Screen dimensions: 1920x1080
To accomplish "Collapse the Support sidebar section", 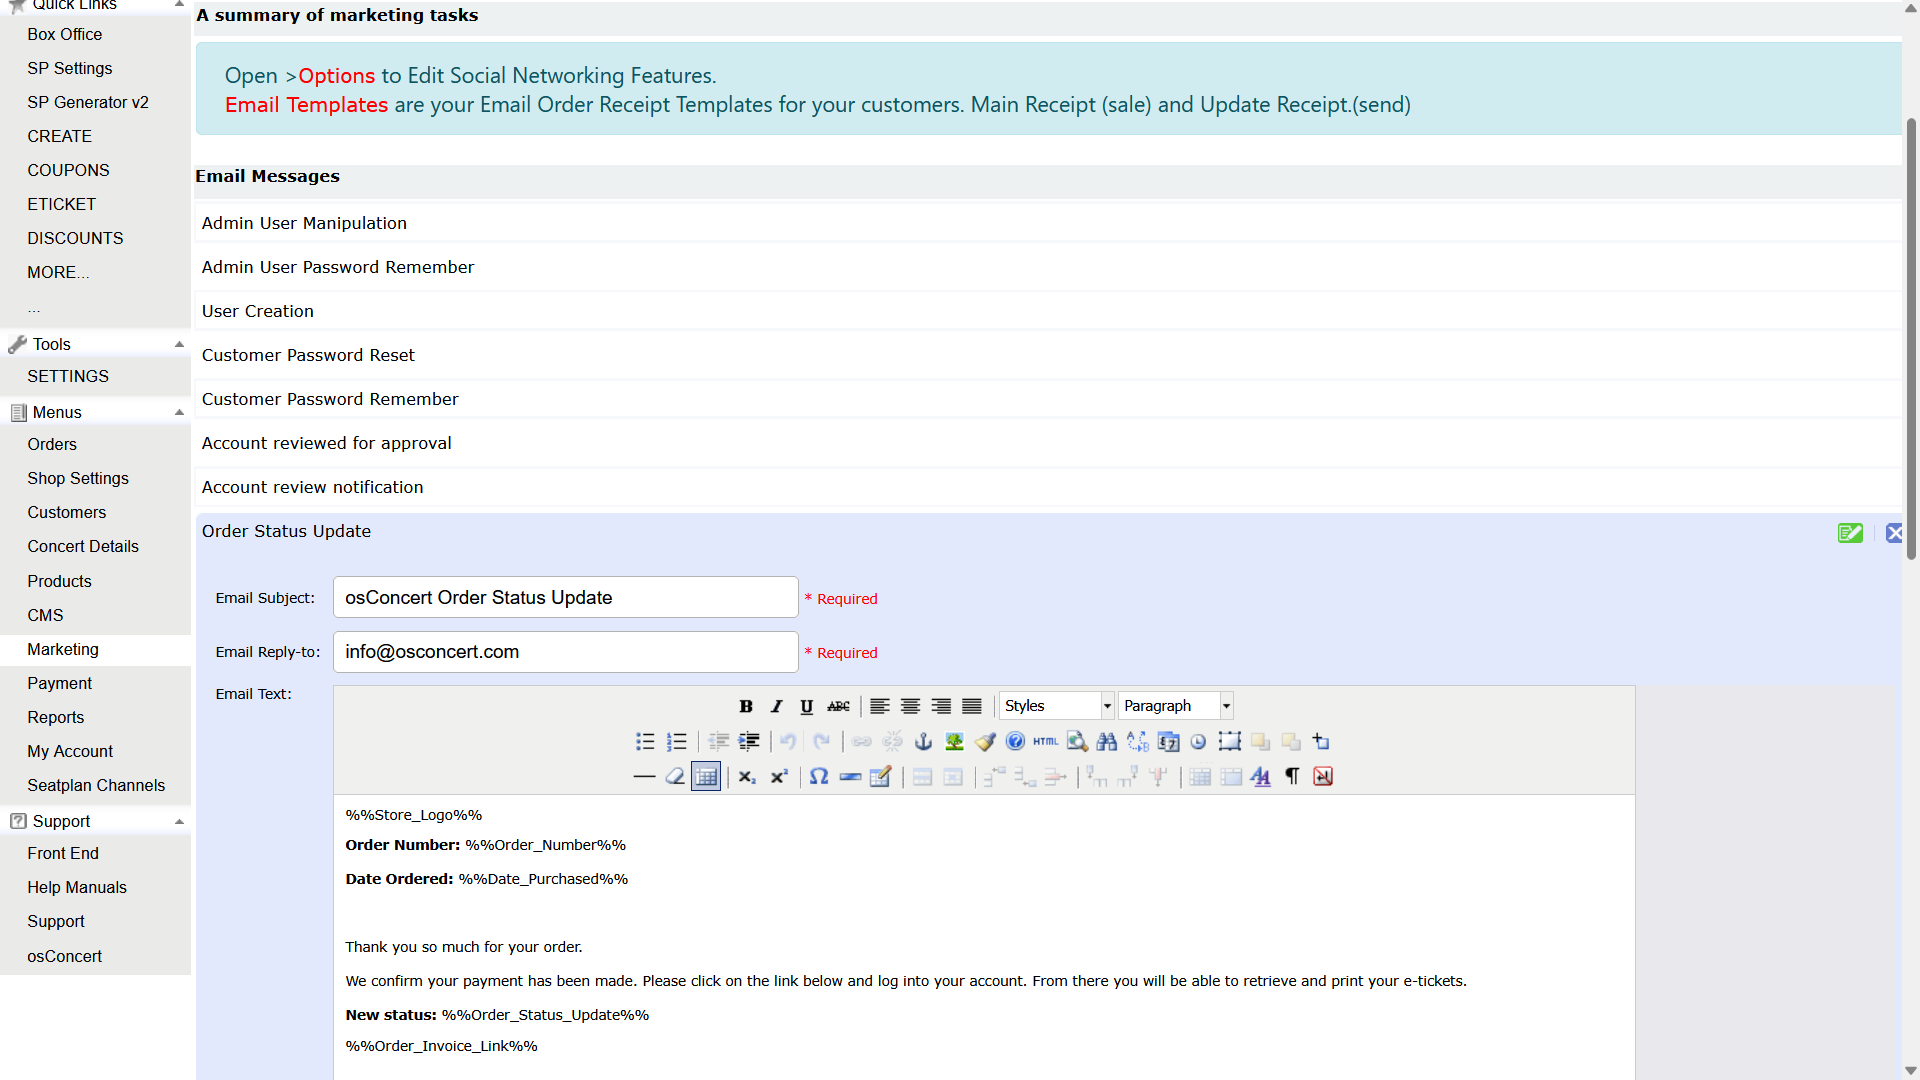I will pos(179,822).
